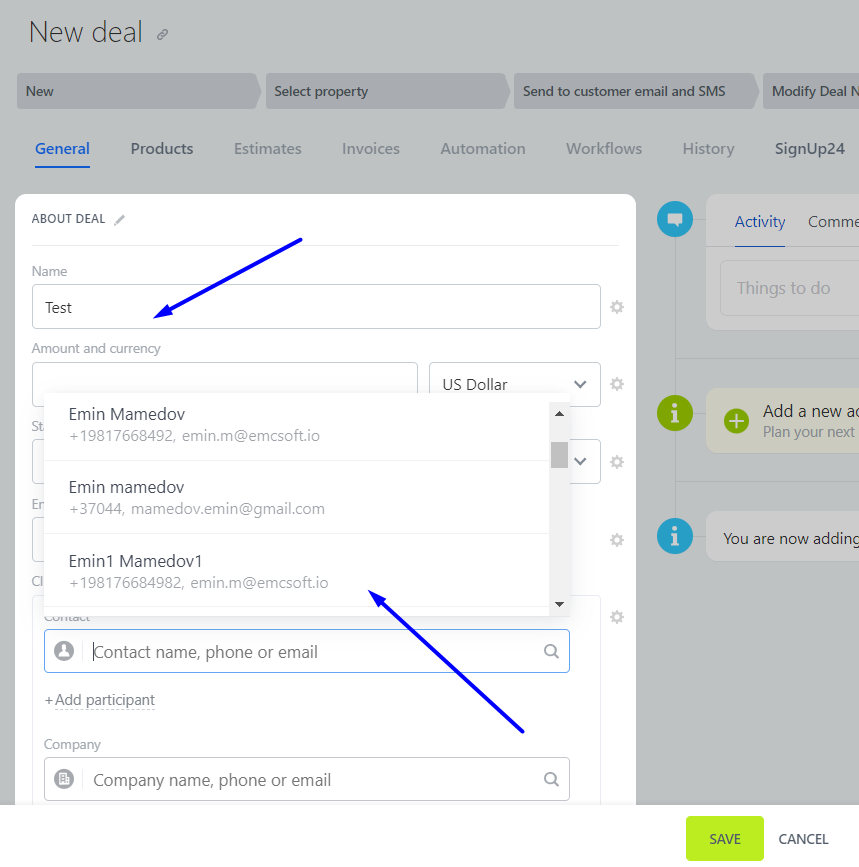Click the green plus add activity icon

coord(737,421)
